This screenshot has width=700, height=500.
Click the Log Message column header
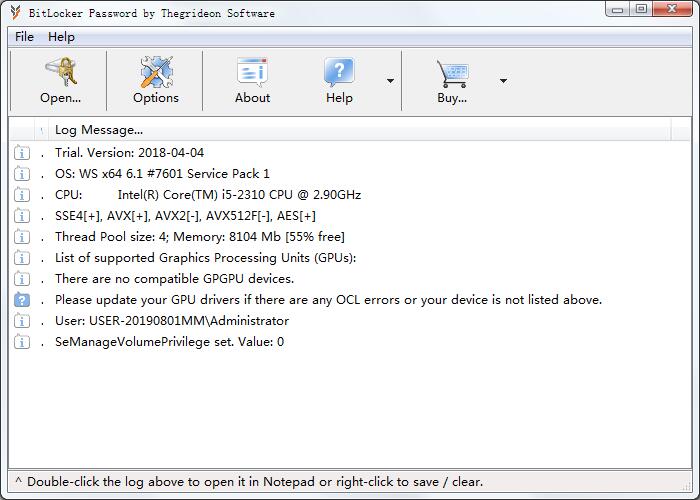point(99,130)
